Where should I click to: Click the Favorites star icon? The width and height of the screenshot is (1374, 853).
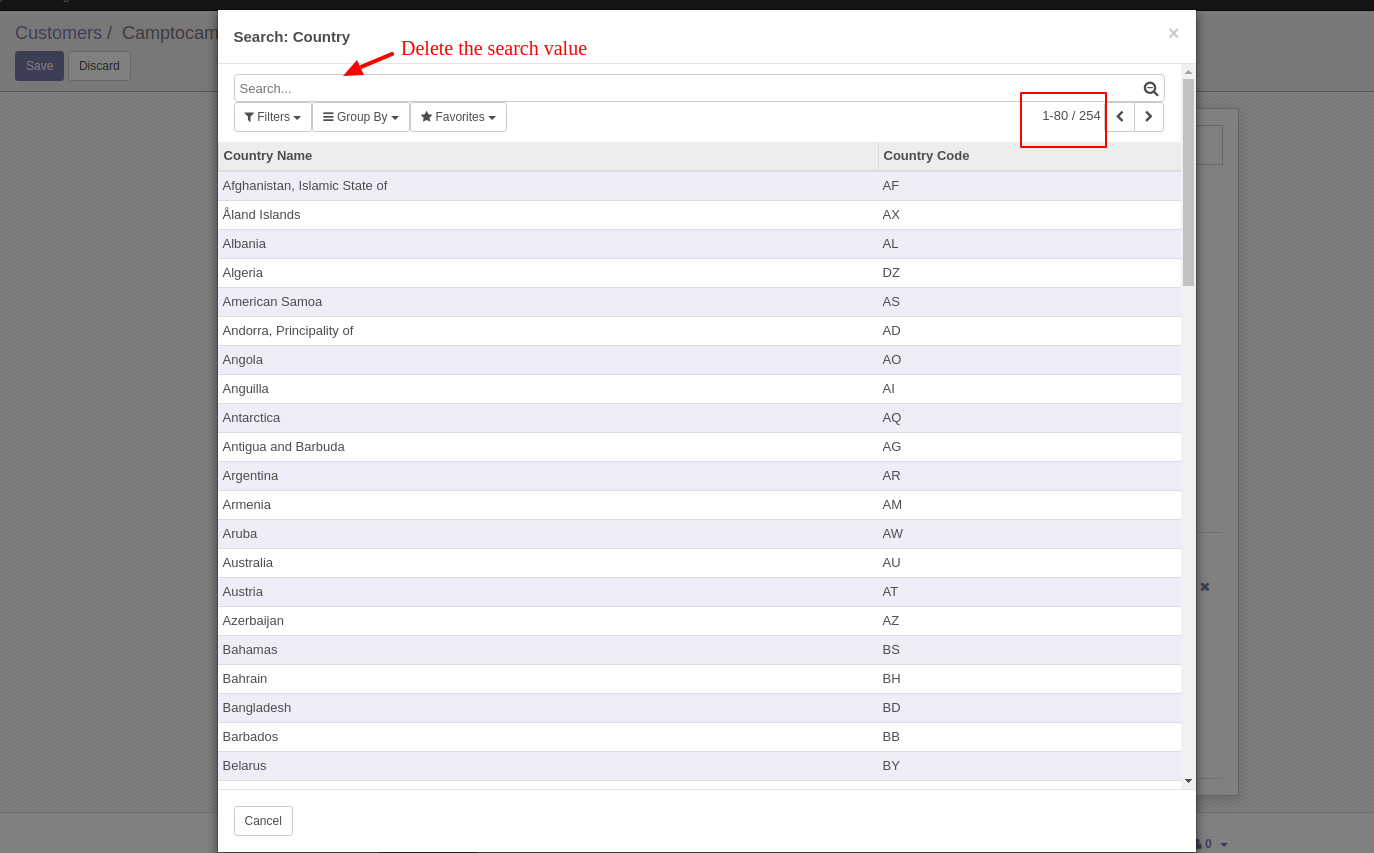click(426, 117)
